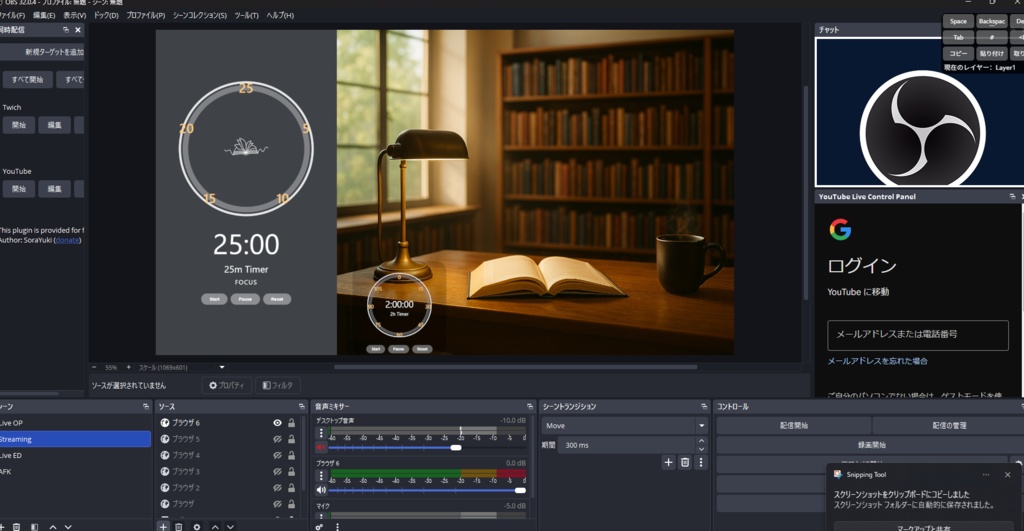Viewport: 1024px width, 531px height.
Task: Open 表示(V) menu
Action: [x=74, y=15]
